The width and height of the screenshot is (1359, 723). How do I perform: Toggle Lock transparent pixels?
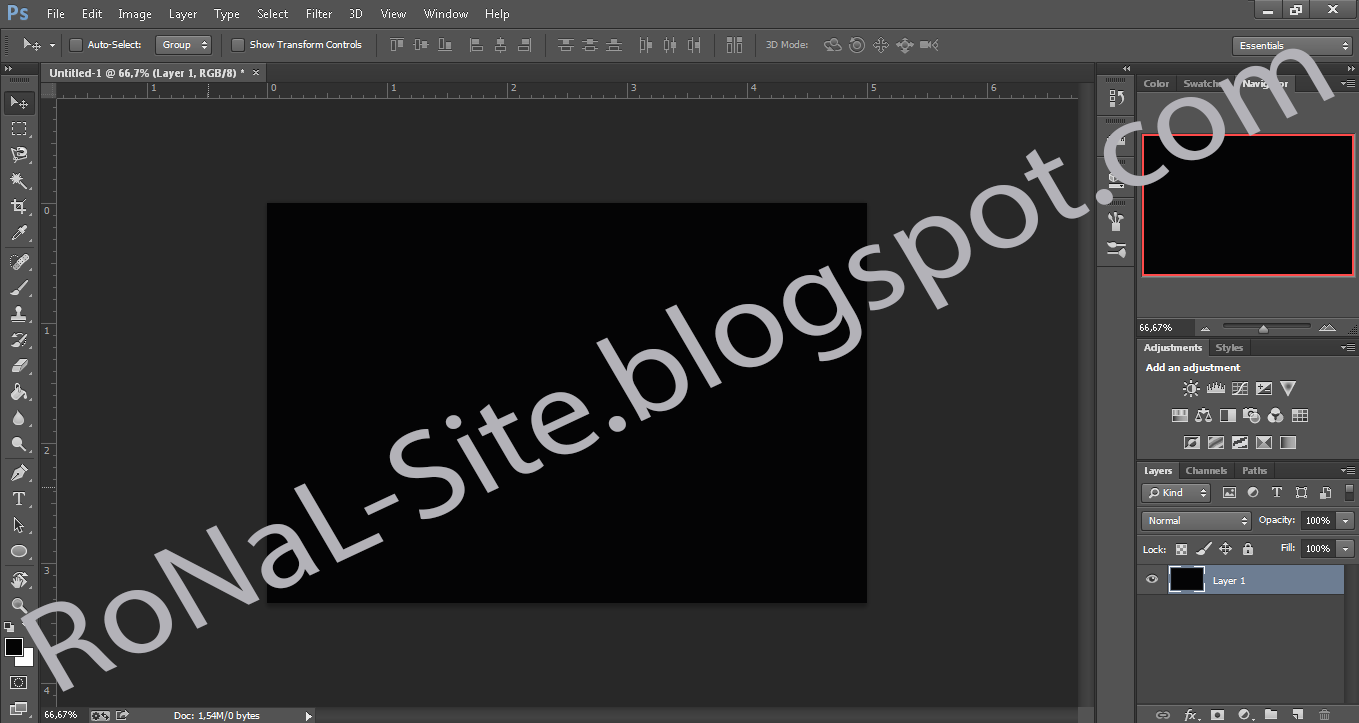[x=1182, y=549]
